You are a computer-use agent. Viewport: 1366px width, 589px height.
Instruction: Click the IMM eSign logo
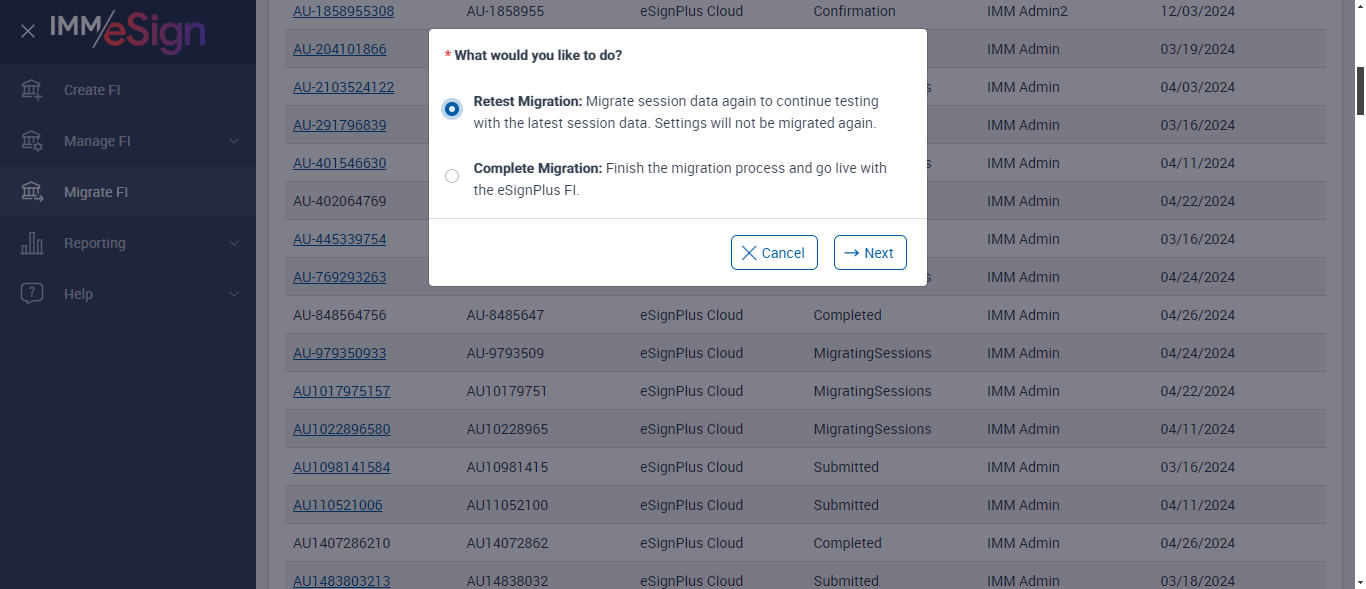pyautogui.click(x=128, y=32)
